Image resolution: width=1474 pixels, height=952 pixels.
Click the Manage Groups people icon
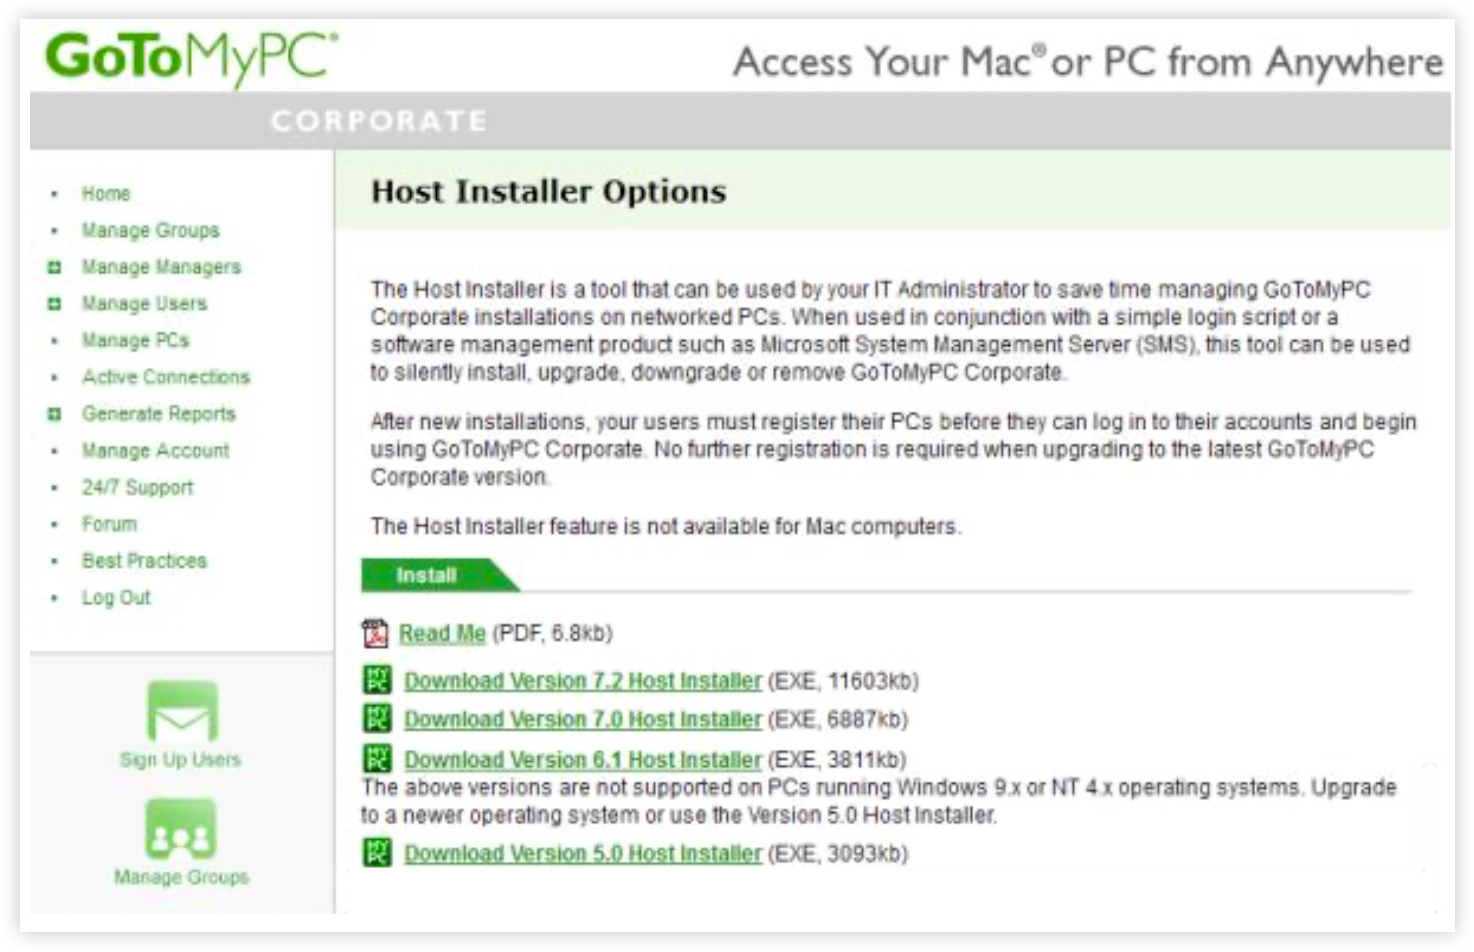point(181,829)
